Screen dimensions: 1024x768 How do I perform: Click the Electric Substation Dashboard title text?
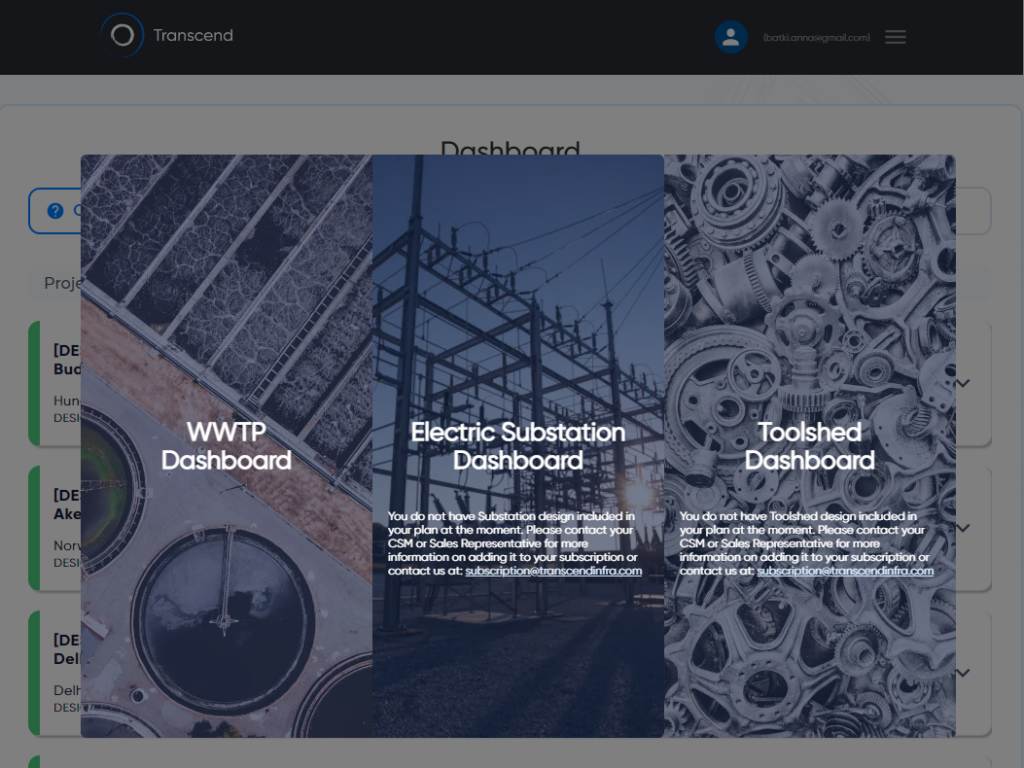(x=518, y=446)
